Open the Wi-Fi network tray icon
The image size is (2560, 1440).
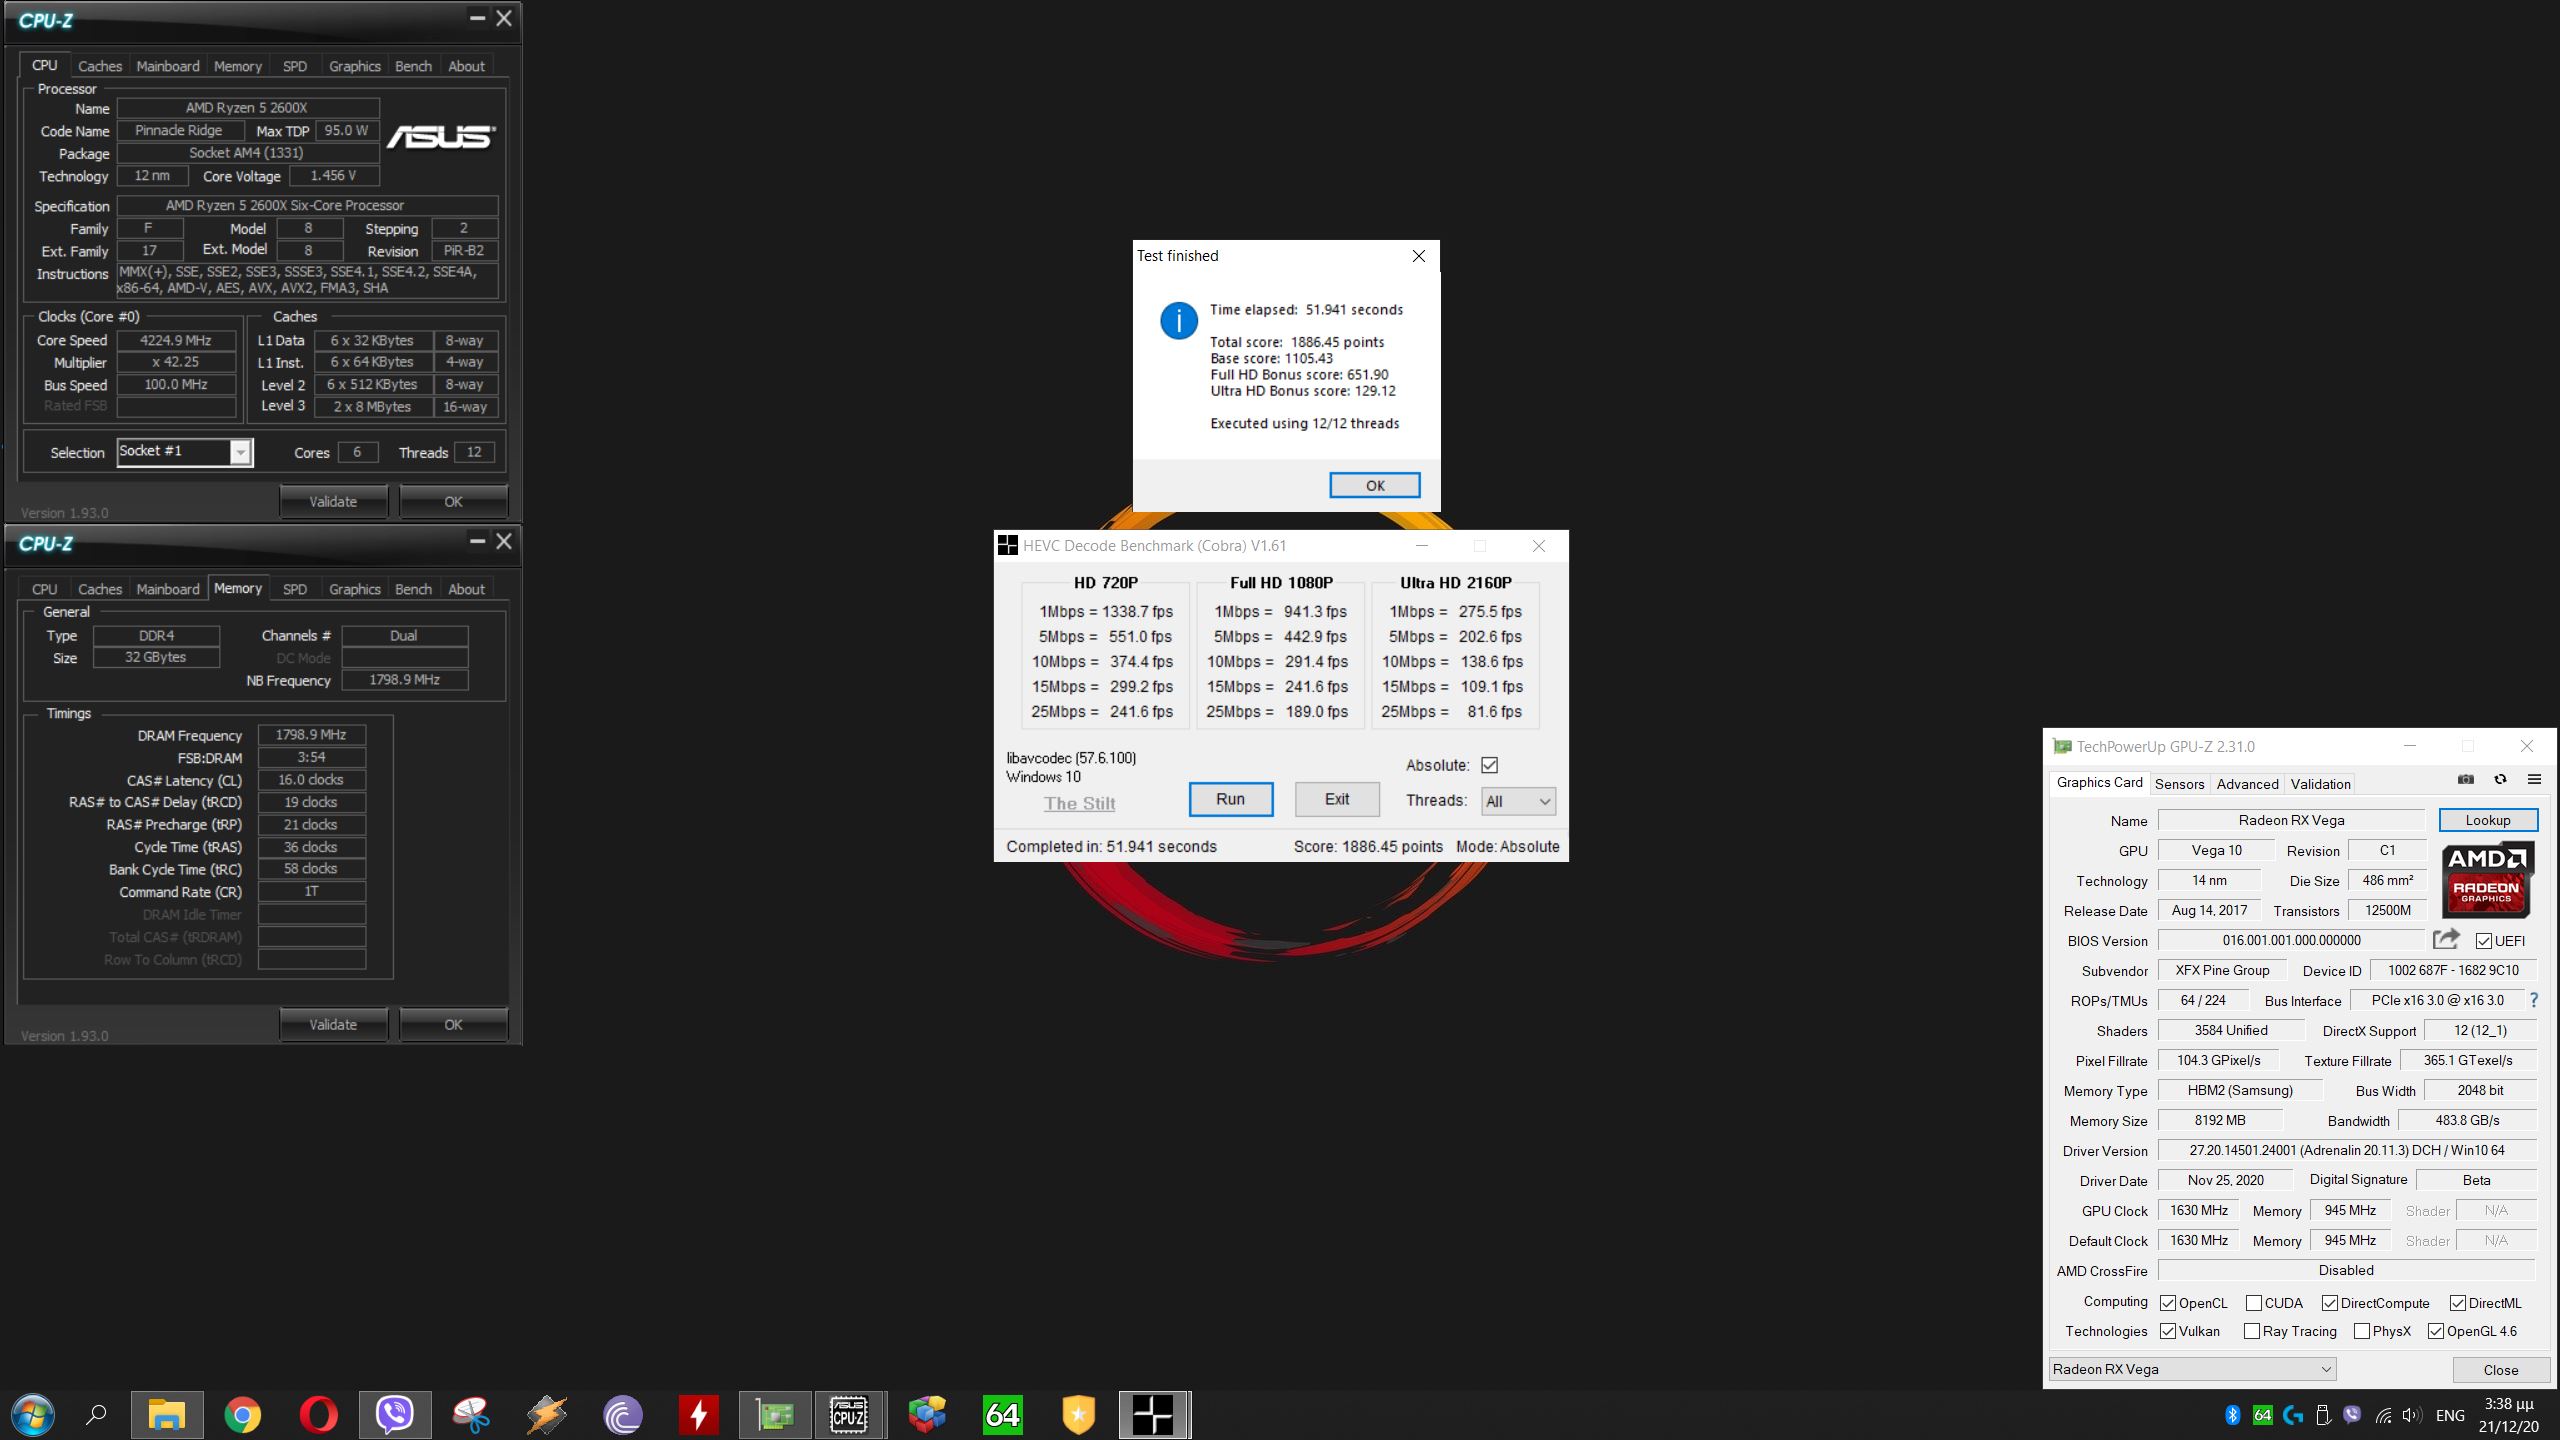click(x=2383, y=1415)
